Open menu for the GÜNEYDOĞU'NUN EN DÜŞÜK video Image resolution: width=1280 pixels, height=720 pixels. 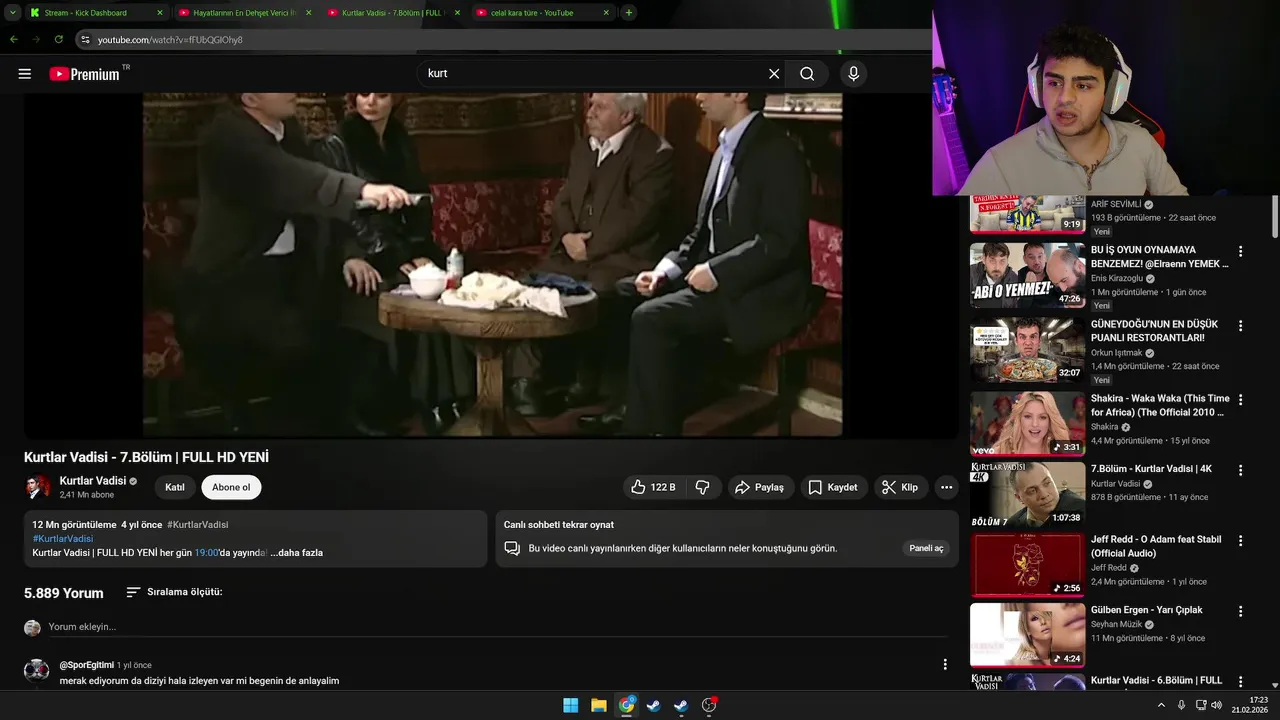[1240, 325]
